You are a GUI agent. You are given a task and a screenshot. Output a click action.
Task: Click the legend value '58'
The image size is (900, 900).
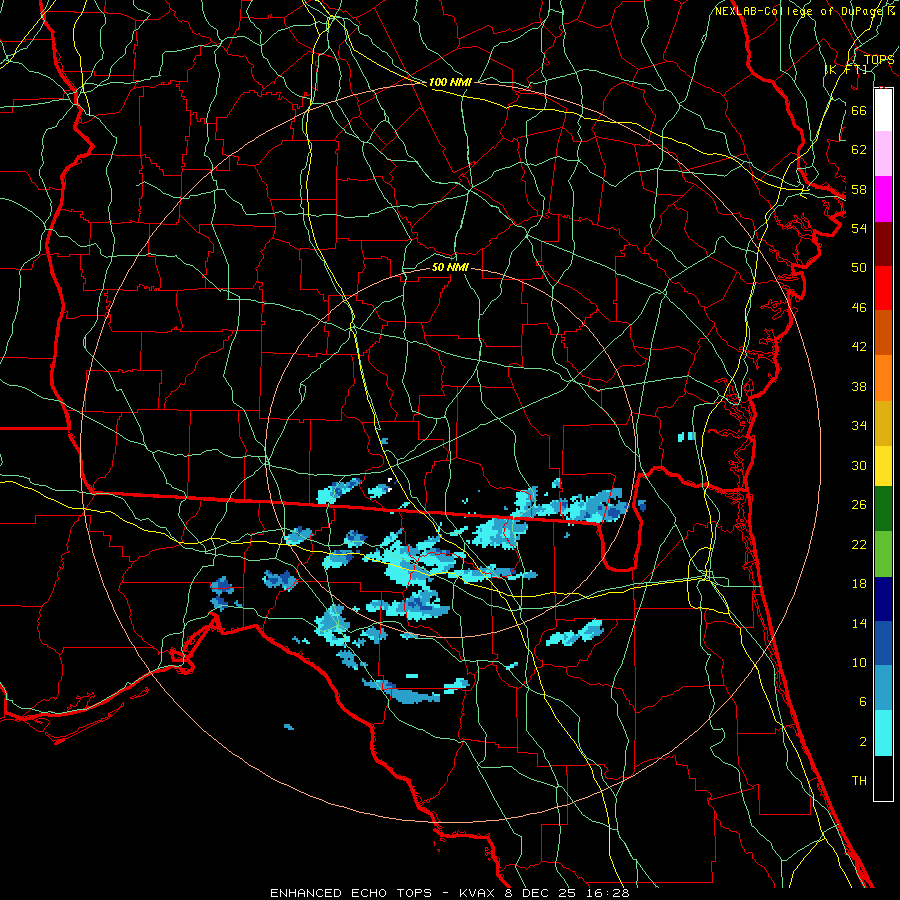(x=859, y=189)
